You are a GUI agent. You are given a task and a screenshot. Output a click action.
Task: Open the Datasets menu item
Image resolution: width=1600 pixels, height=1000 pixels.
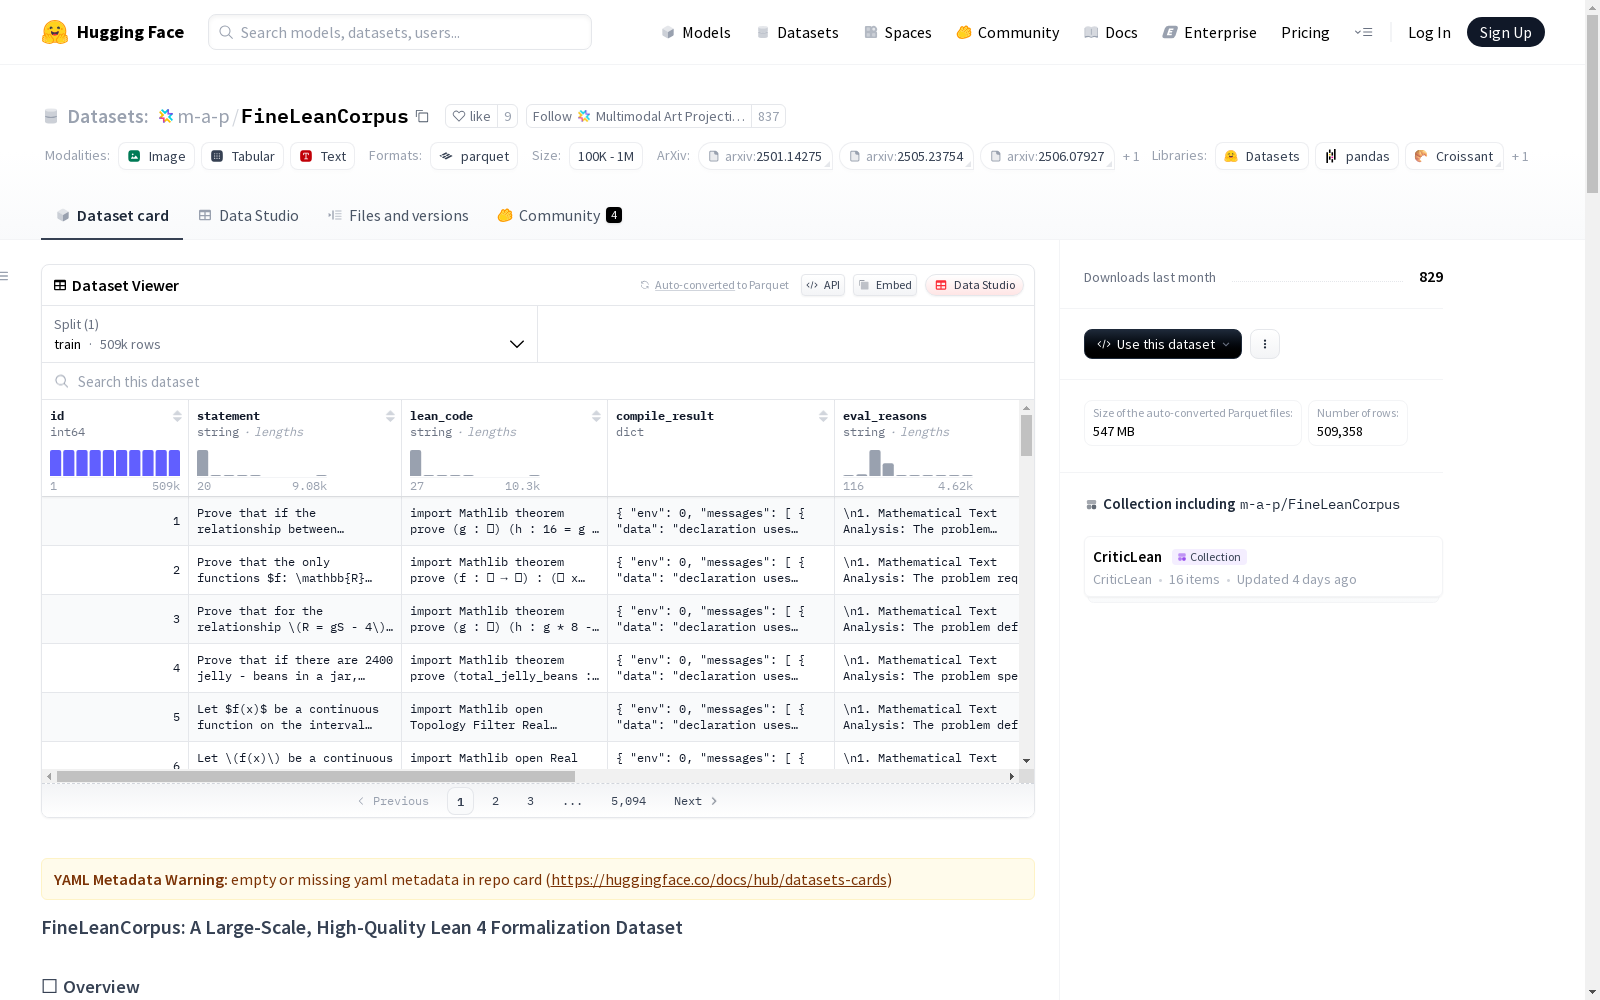pyautogui.click(x=797, y=32)
